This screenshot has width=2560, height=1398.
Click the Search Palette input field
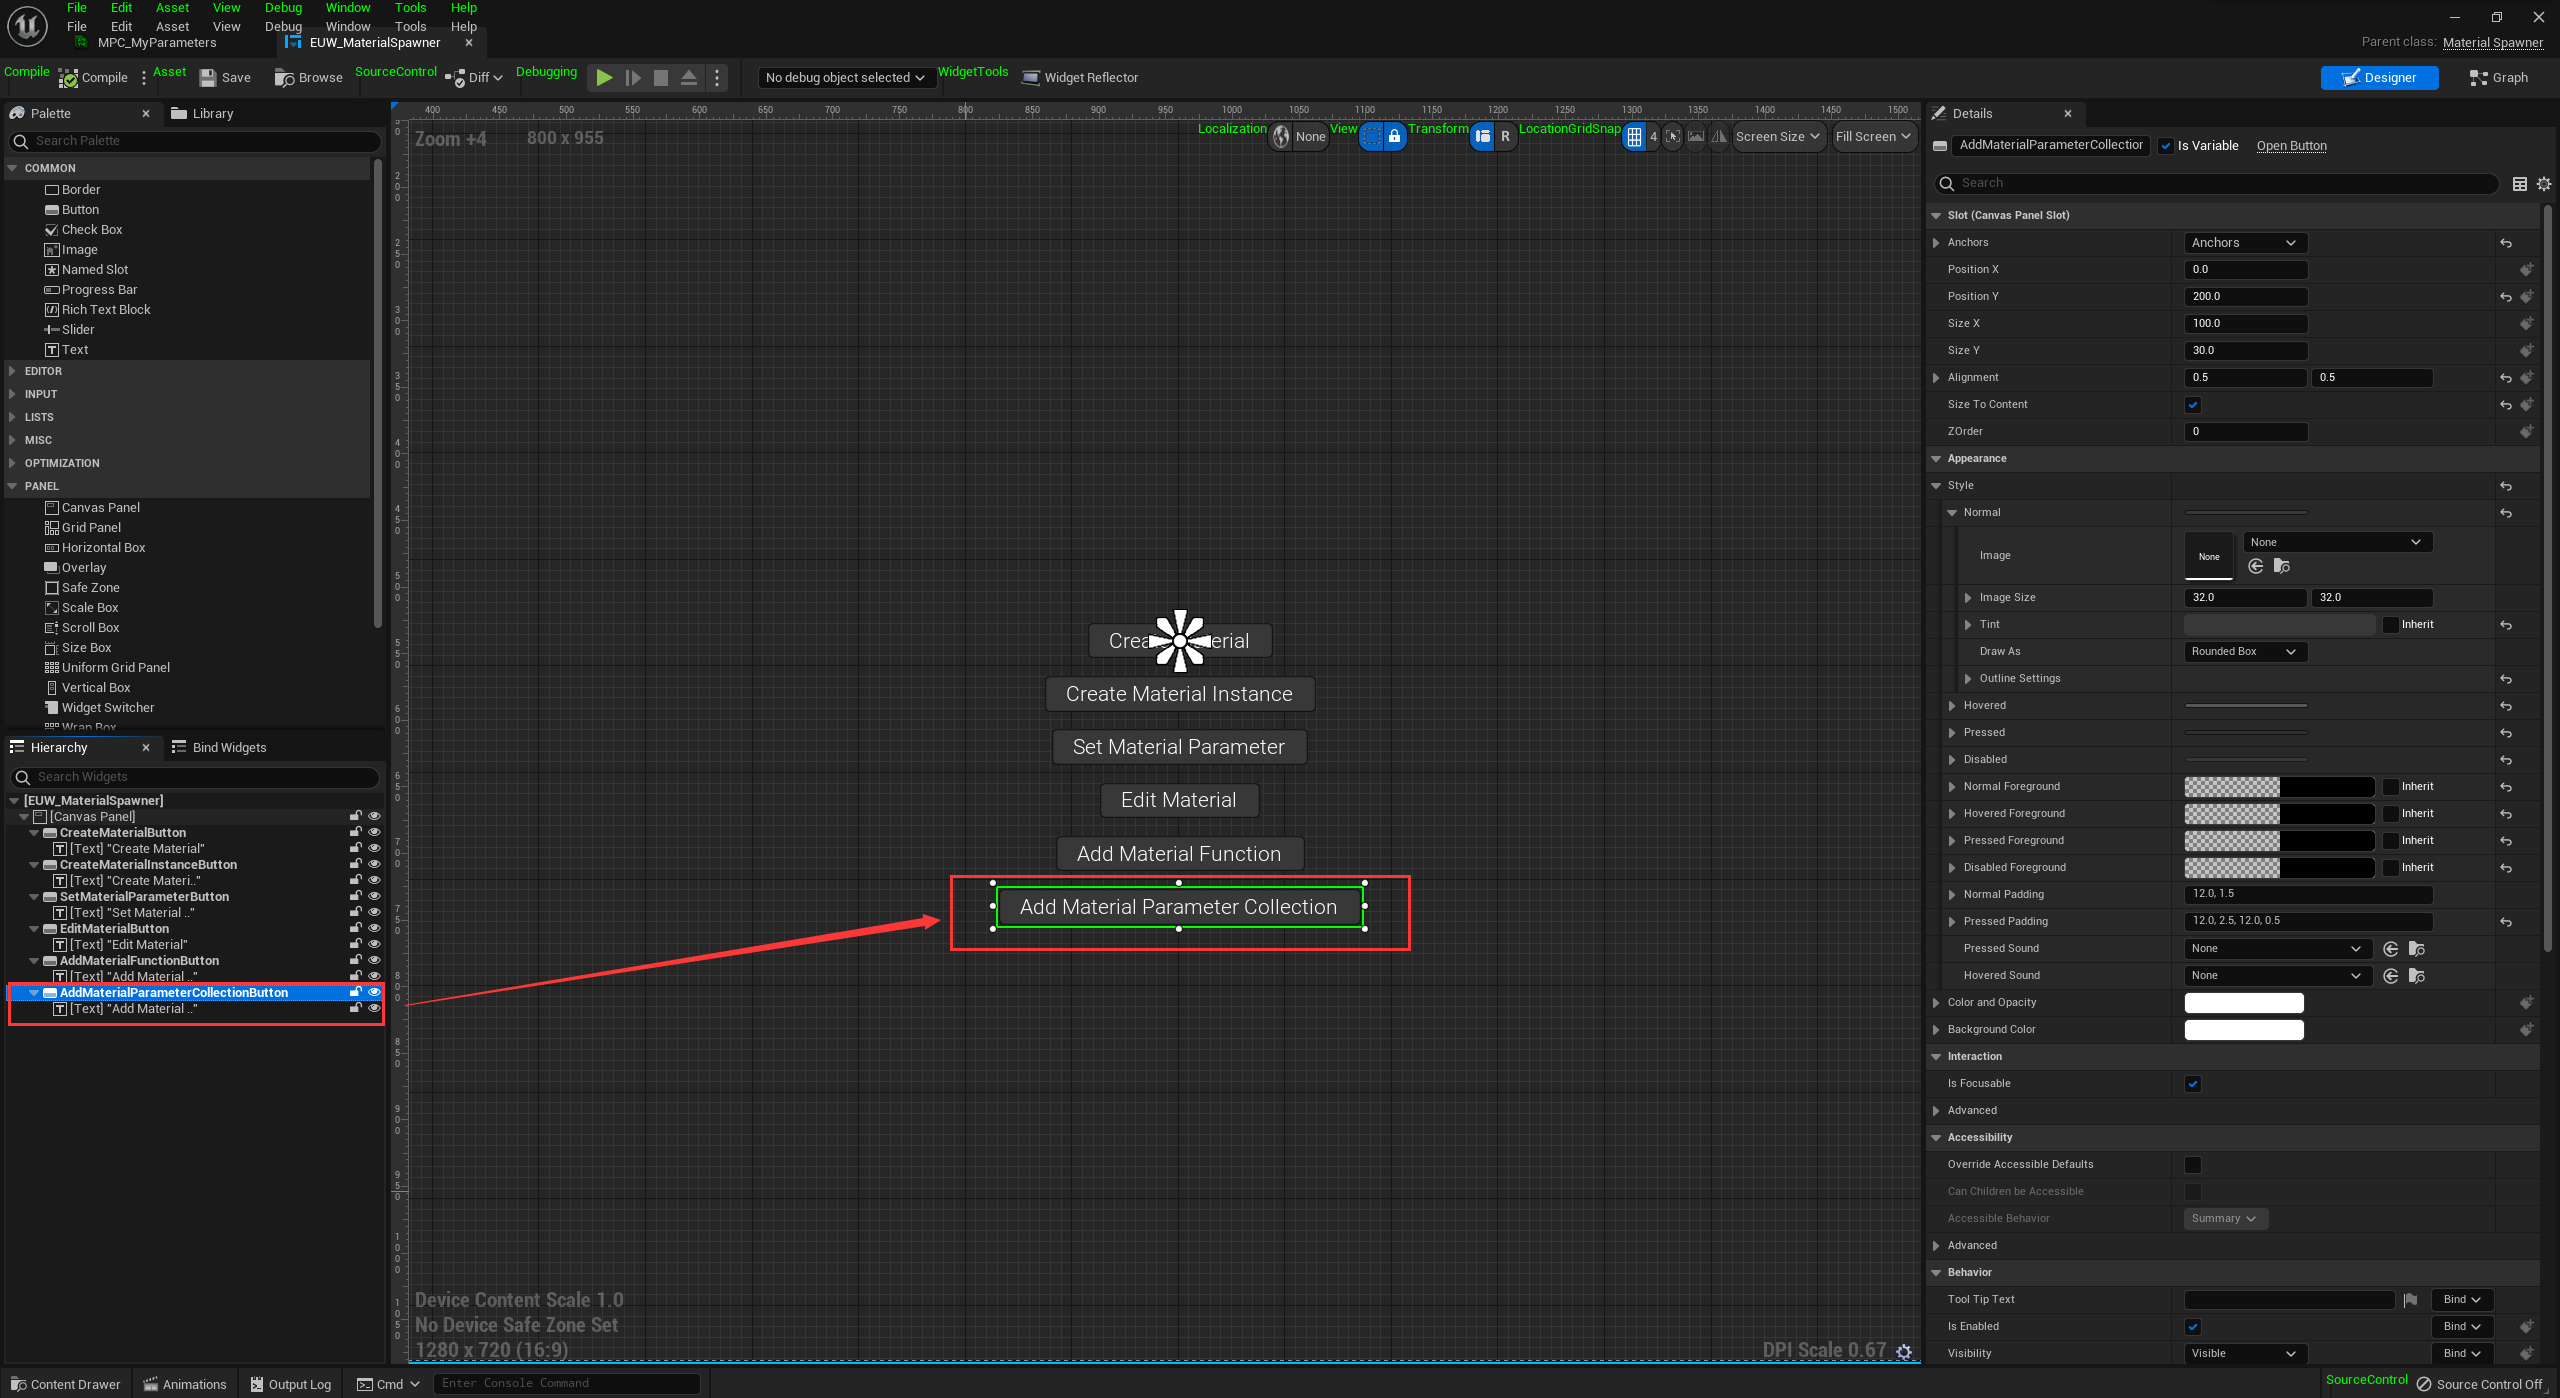point(200,141)
